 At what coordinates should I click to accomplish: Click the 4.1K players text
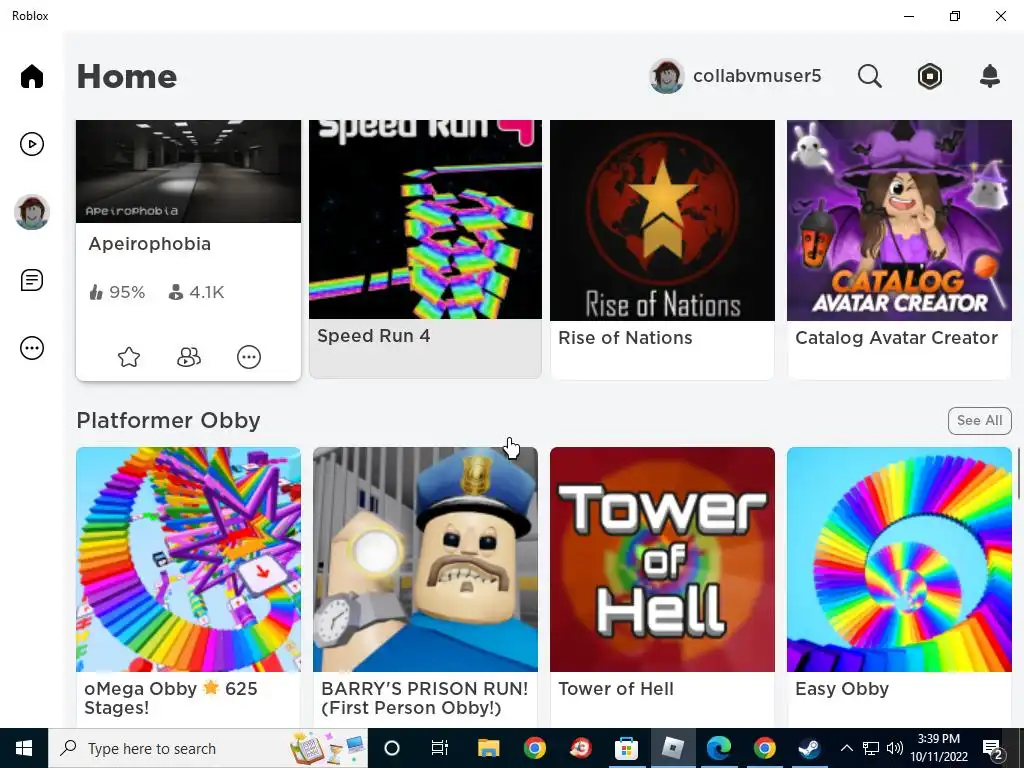coord(206,293)
